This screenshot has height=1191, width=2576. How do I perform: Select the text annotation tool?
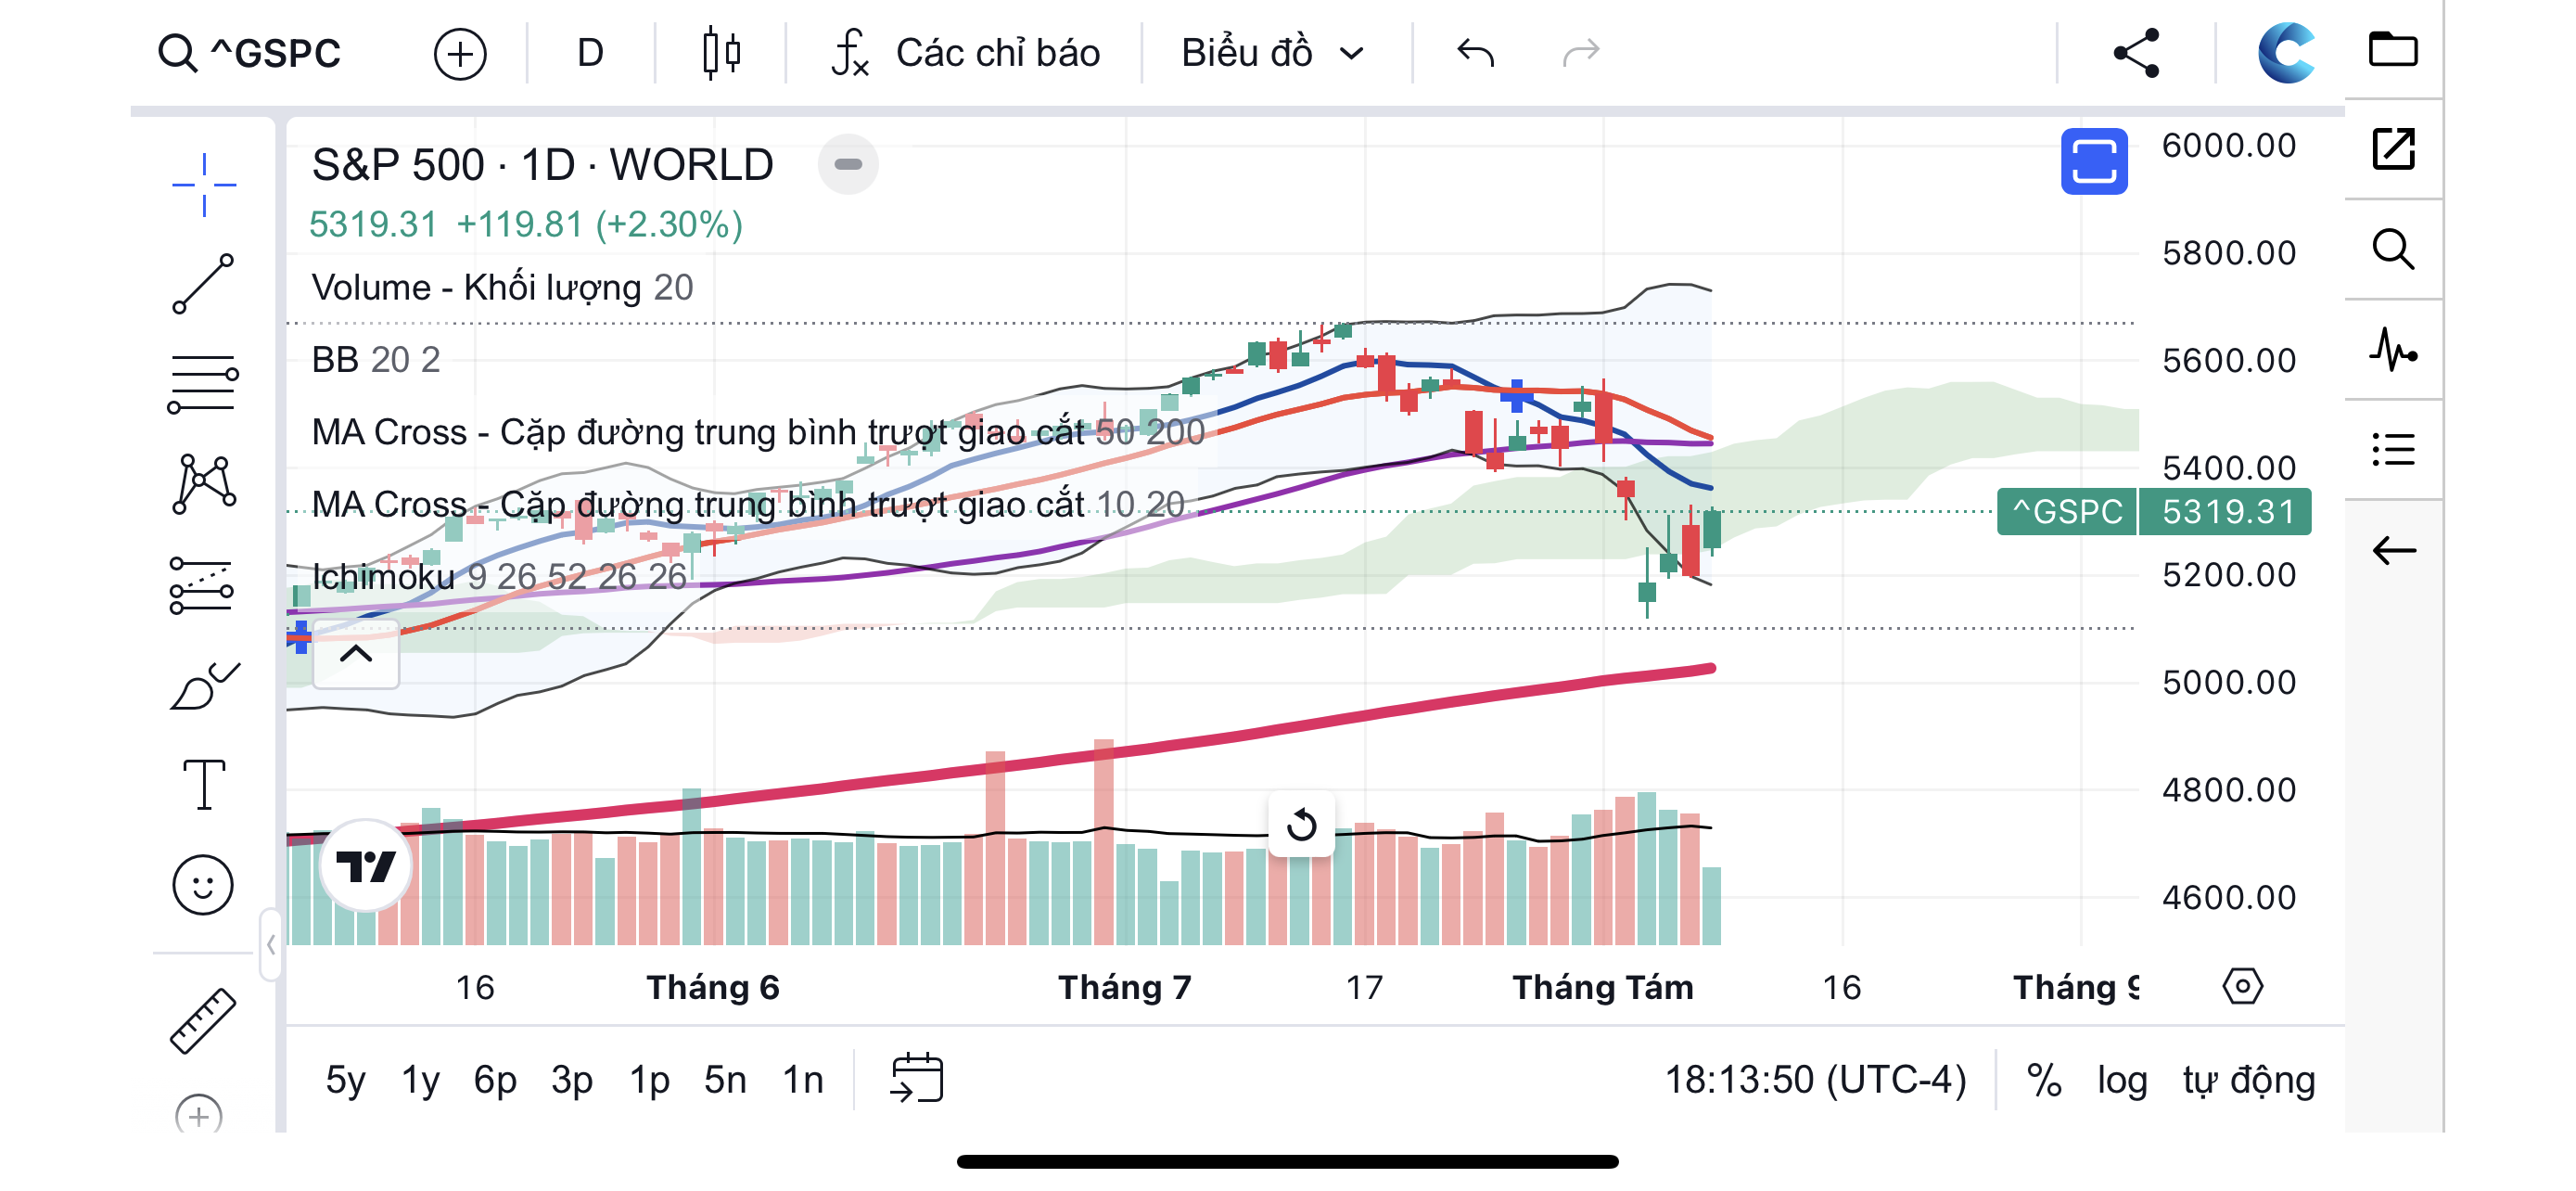[204, 785]
